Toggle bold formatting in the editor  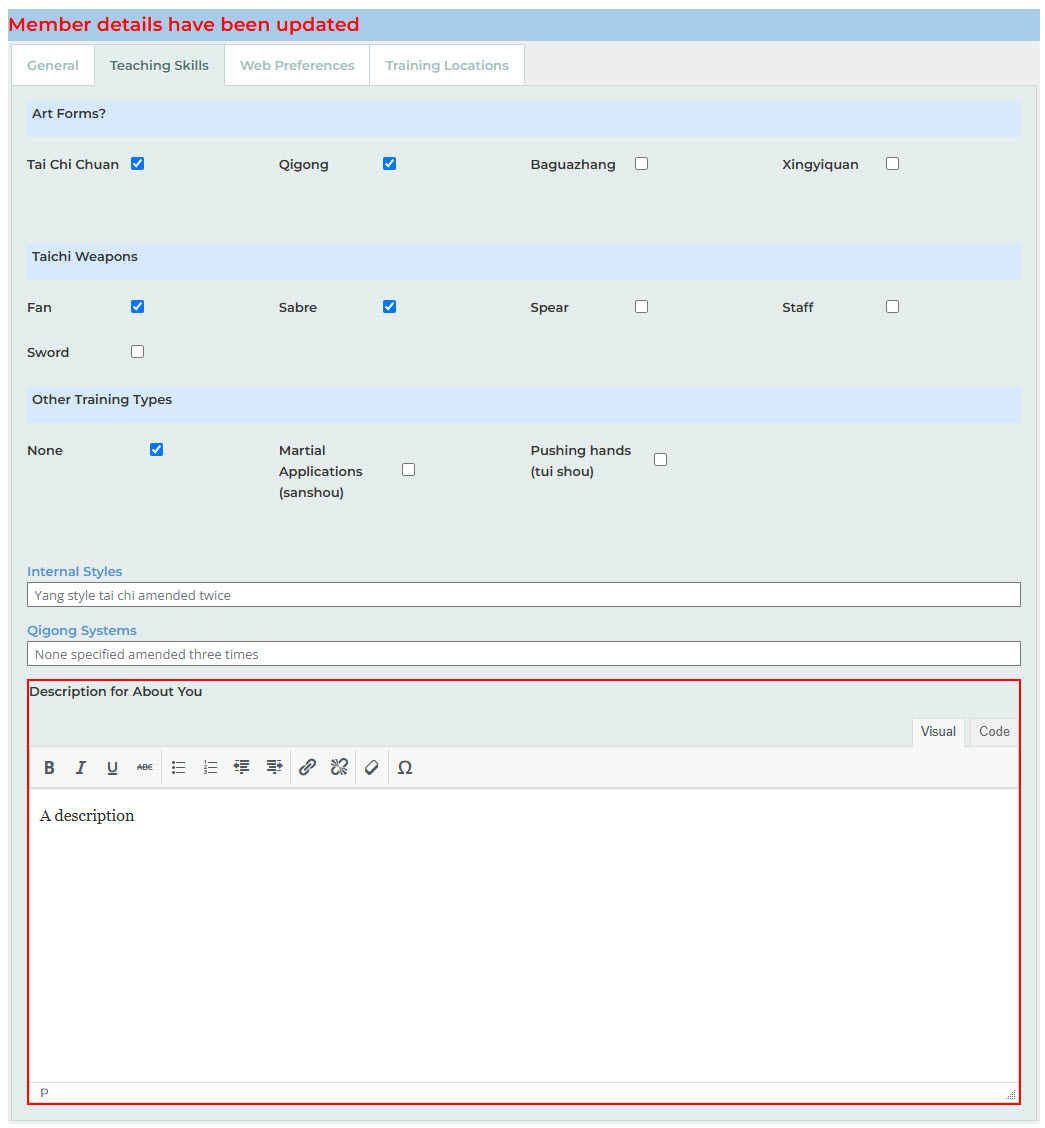49,768
